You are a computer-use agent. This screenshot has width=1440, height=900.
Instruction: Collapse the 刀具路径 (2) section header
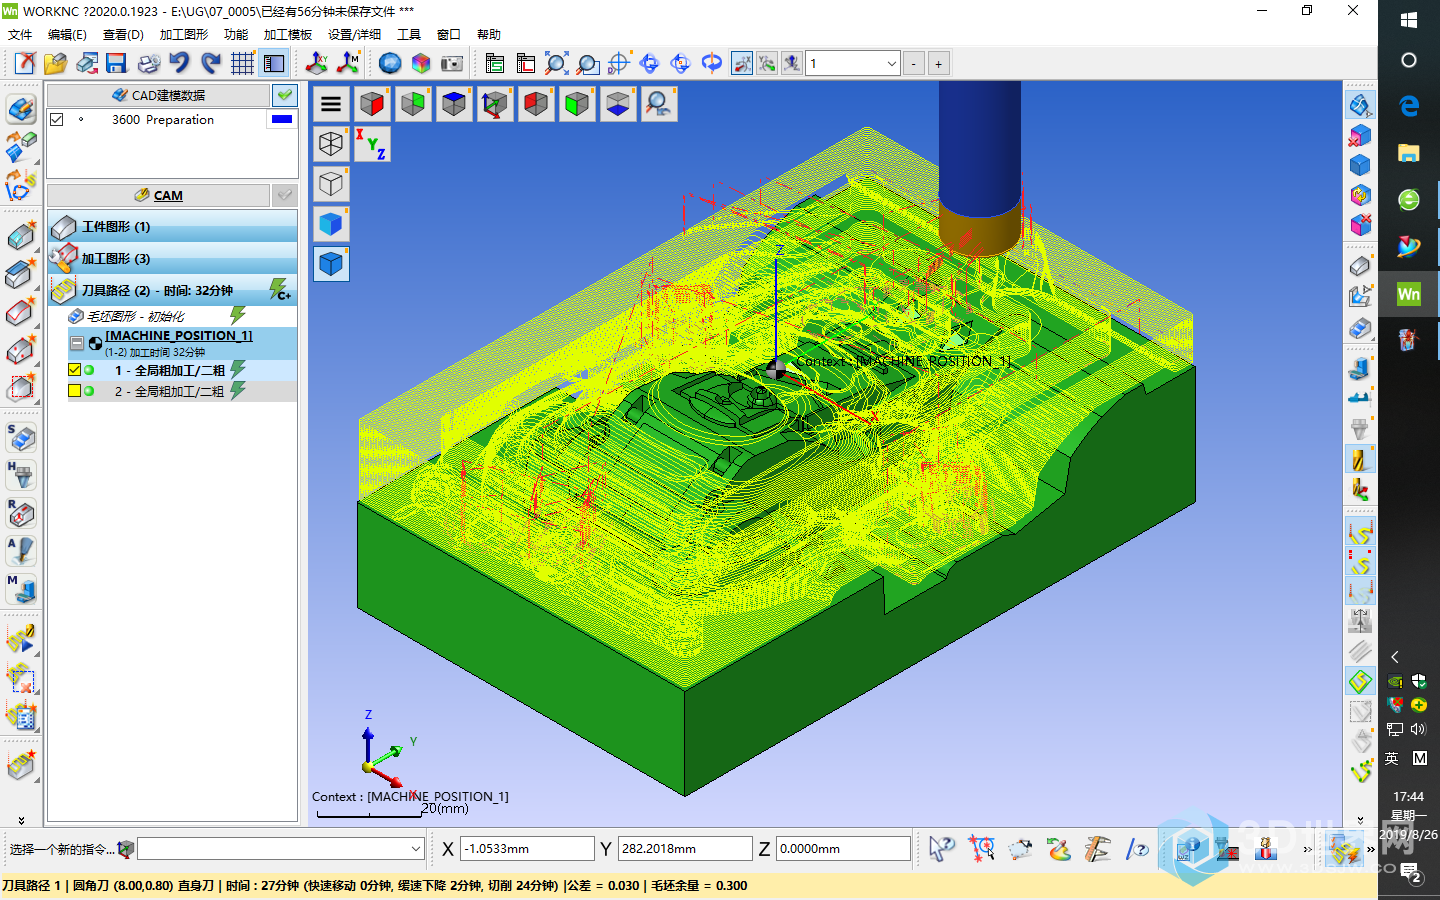pyautogui.click(x=172, y=290)
